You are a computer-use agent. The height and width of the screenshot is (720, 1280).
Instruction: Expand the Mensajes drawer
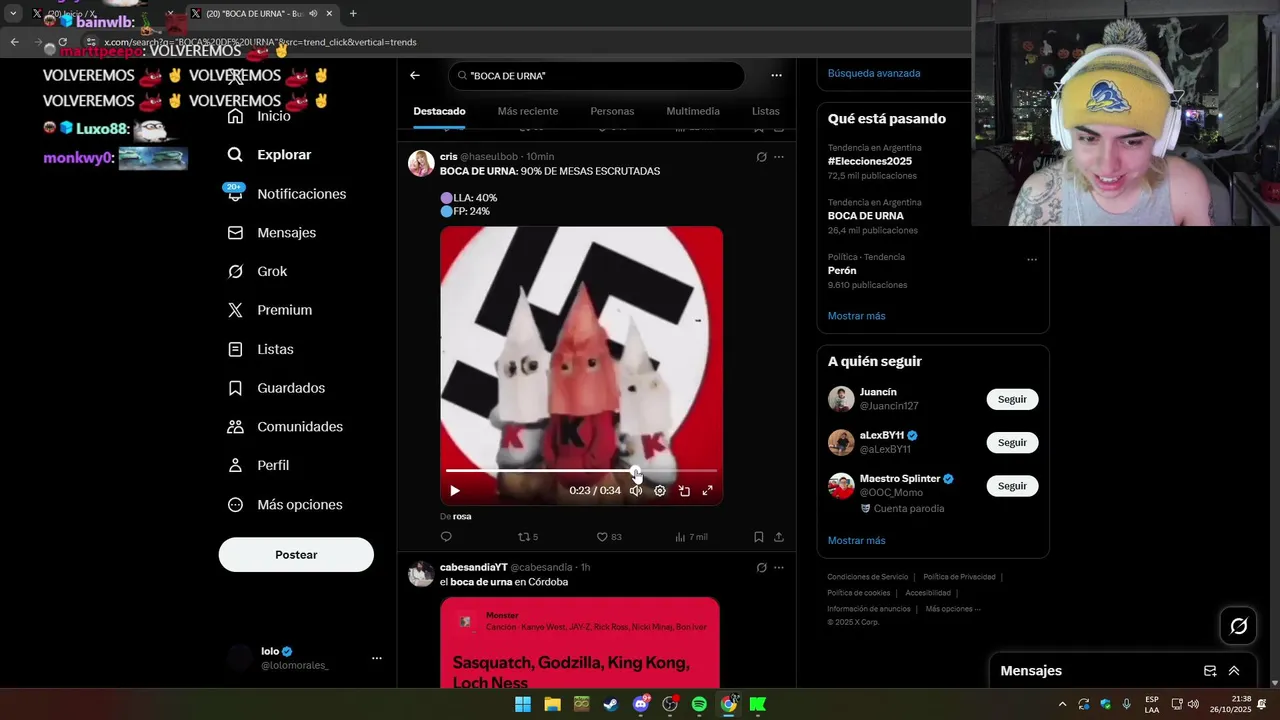pos(1234,671)
